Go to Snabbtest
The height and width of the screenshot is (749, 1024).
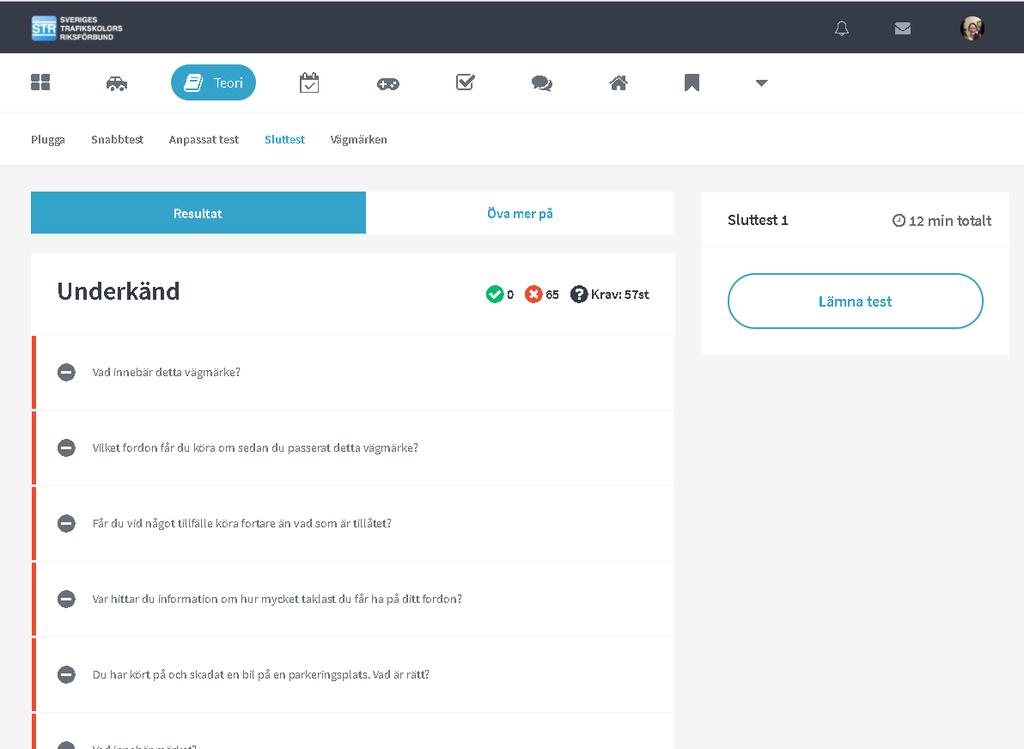point(117,140)
